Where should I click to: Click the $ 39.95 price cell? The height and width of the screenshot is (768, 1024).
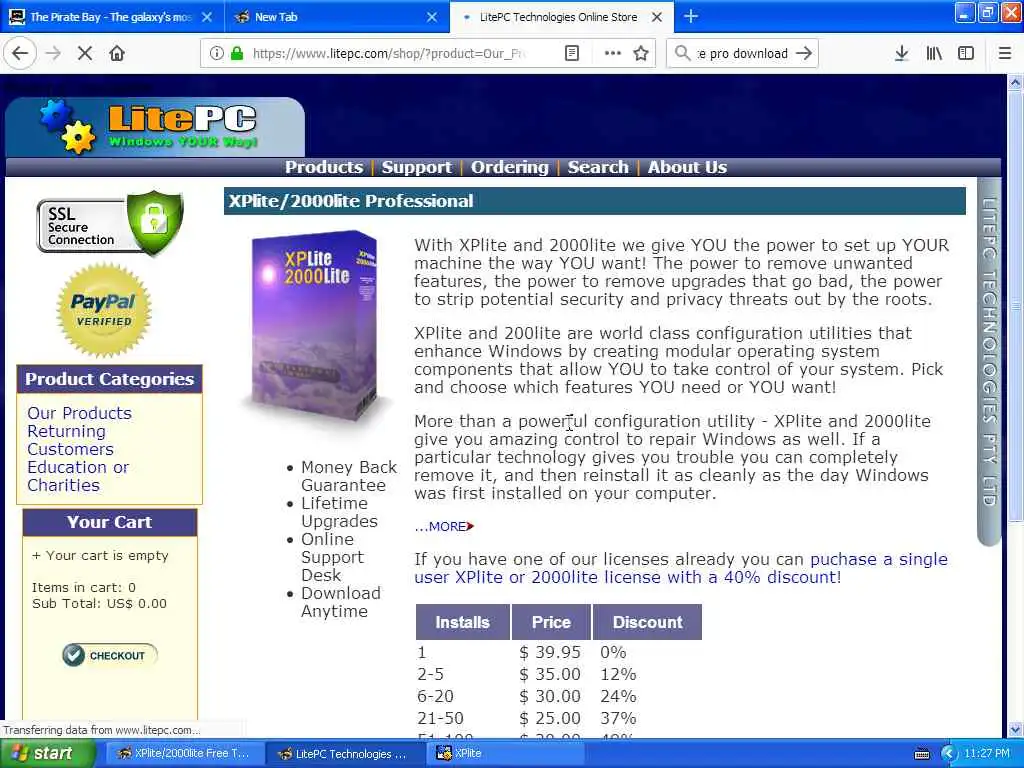(x=550, y=652)
